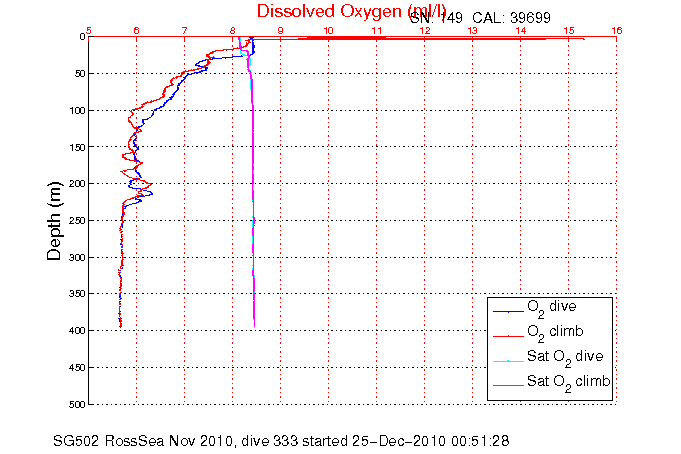Click the x-axis tick label 8
The image size is (681, 454).
tap(232, 30)
